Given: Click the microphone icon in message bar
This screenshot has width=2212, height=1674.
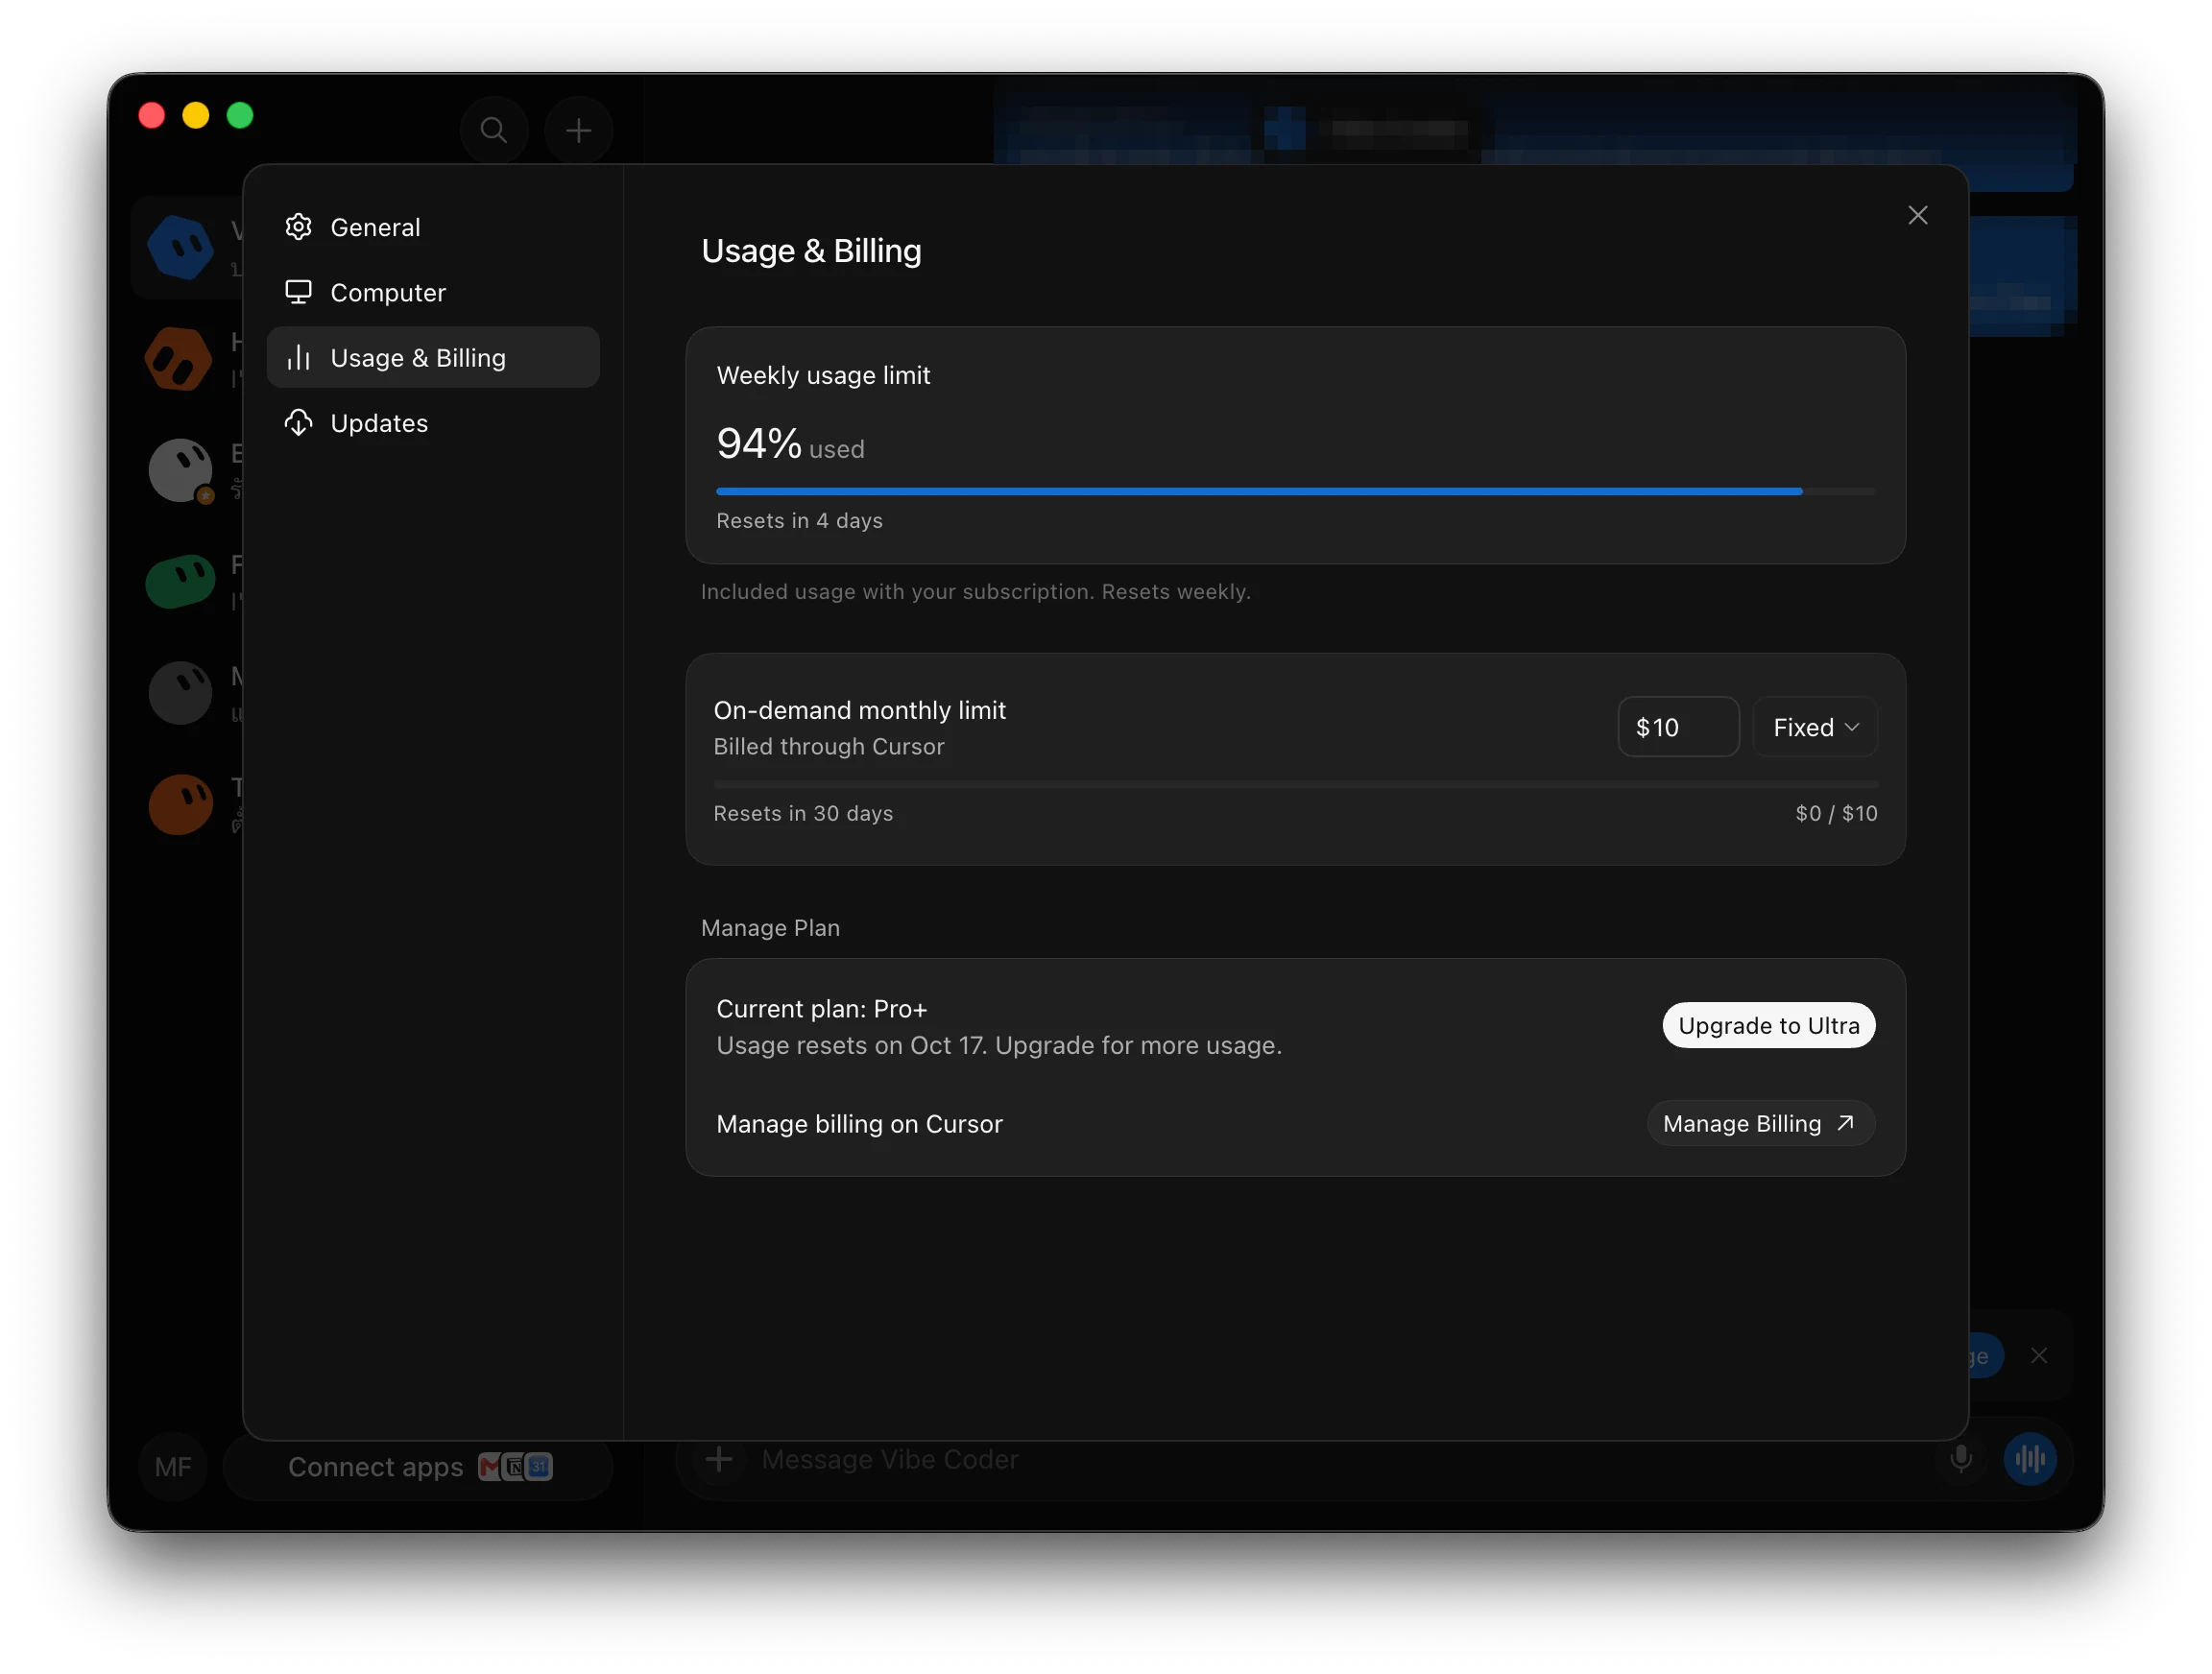Looking at the screenshot, I should click(1961, 1459).
